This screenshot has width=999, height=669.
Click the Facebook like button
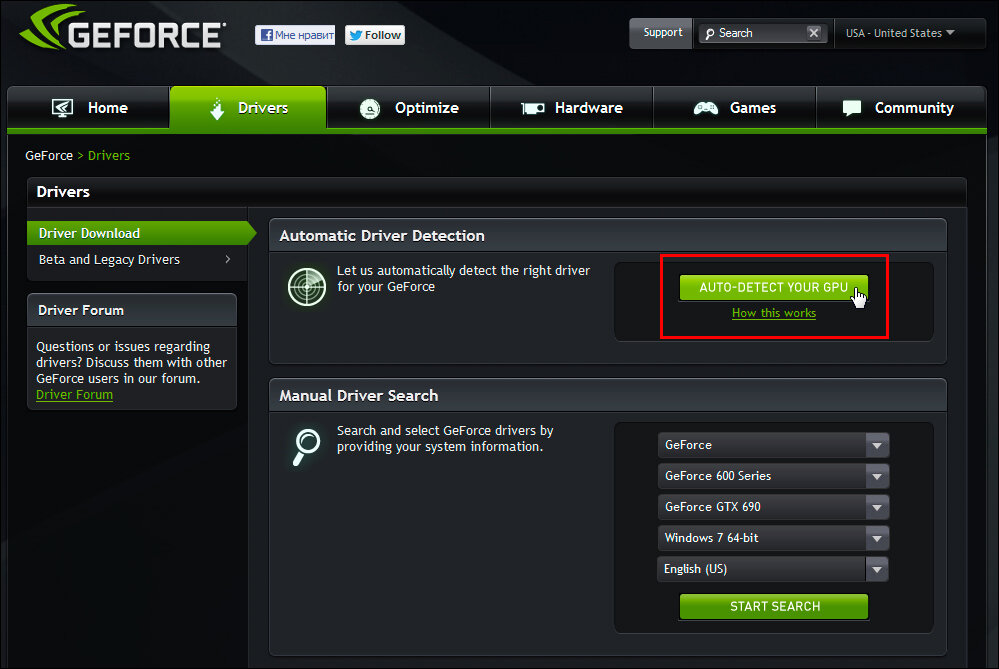(295, 35)
